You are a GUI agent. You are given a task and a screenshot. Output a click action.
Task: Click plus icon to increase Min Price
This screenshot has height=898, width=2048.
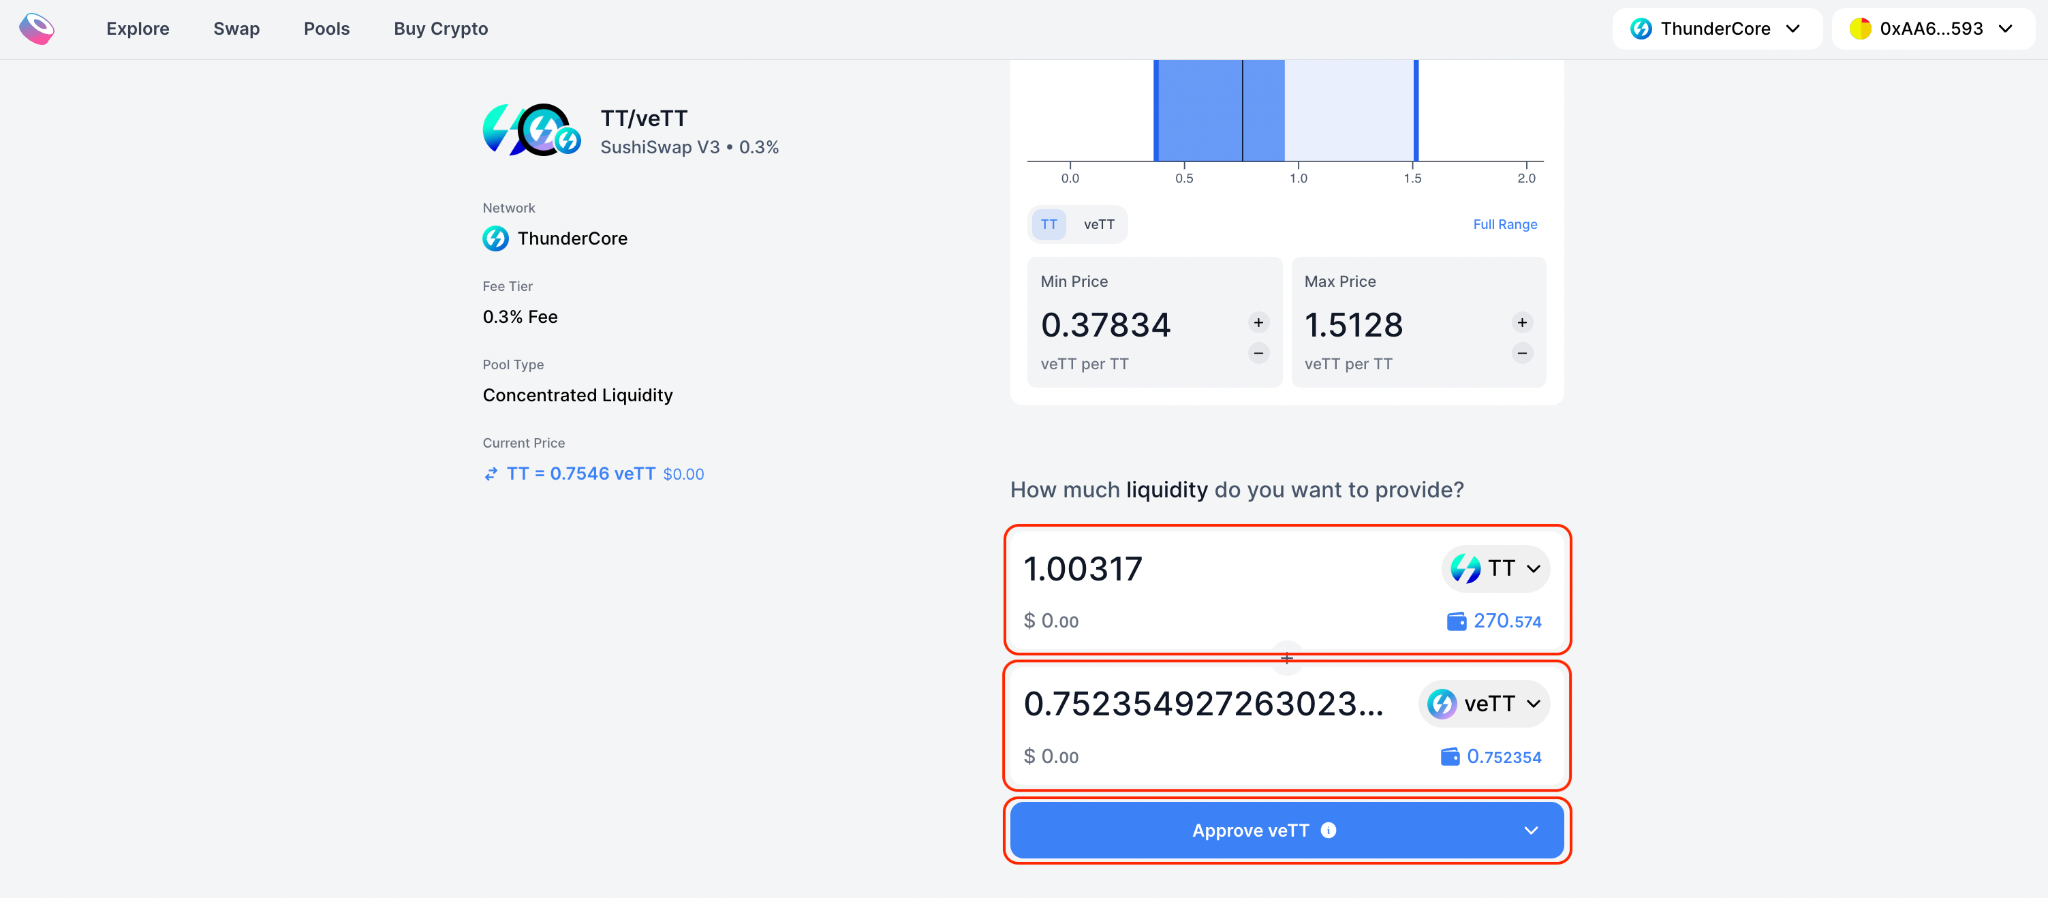1258,322
